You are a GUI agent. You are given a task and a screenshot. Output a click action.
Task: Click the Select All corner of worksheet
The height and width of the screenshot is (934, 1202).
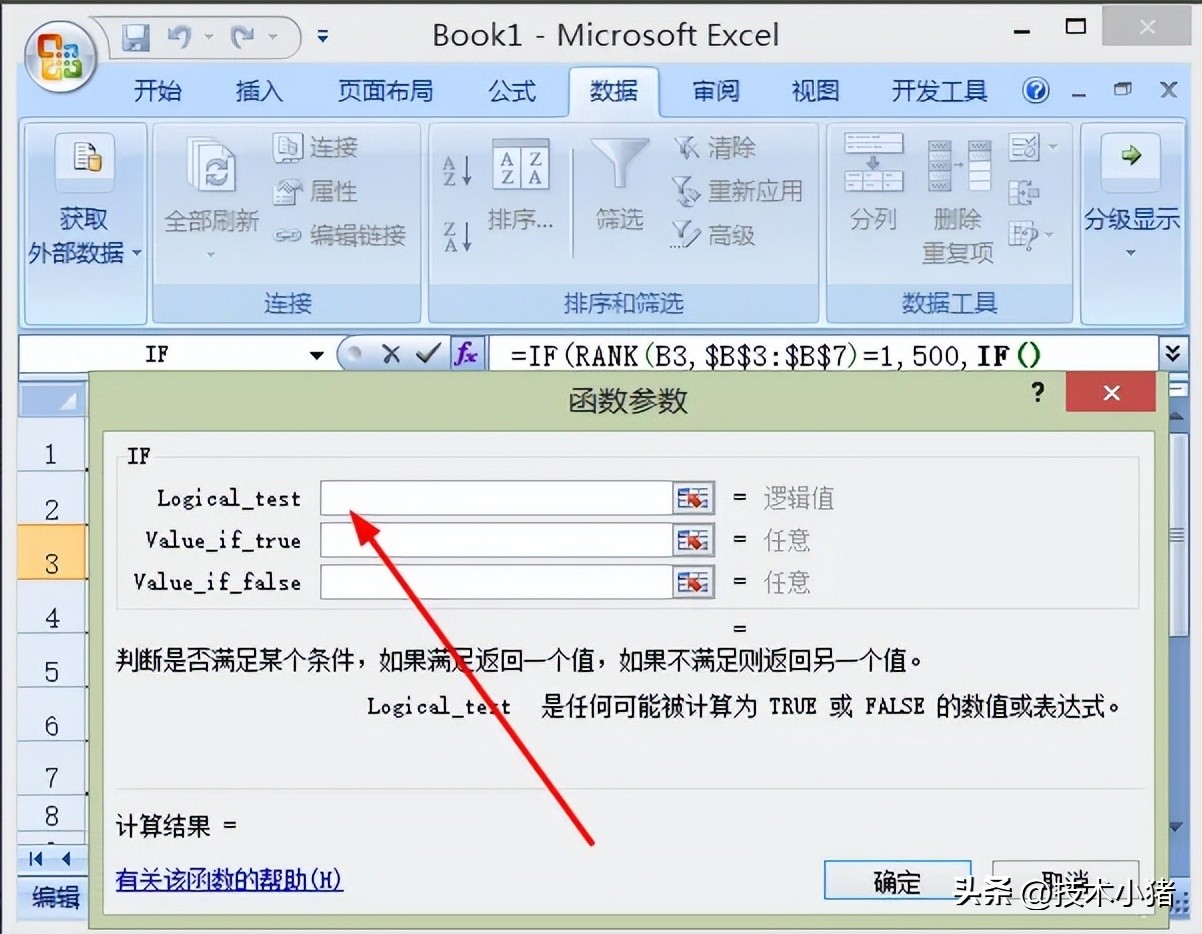pos(53,400)
